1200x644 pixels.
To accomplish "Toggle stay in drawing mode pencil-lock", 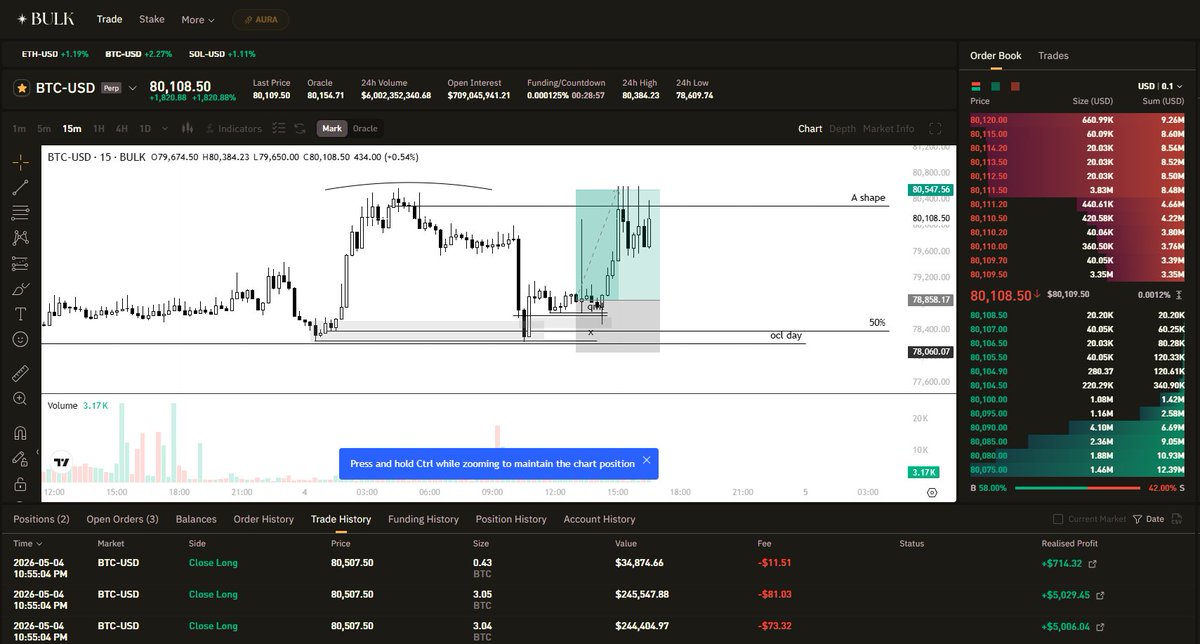I will [x=21, y=459].
